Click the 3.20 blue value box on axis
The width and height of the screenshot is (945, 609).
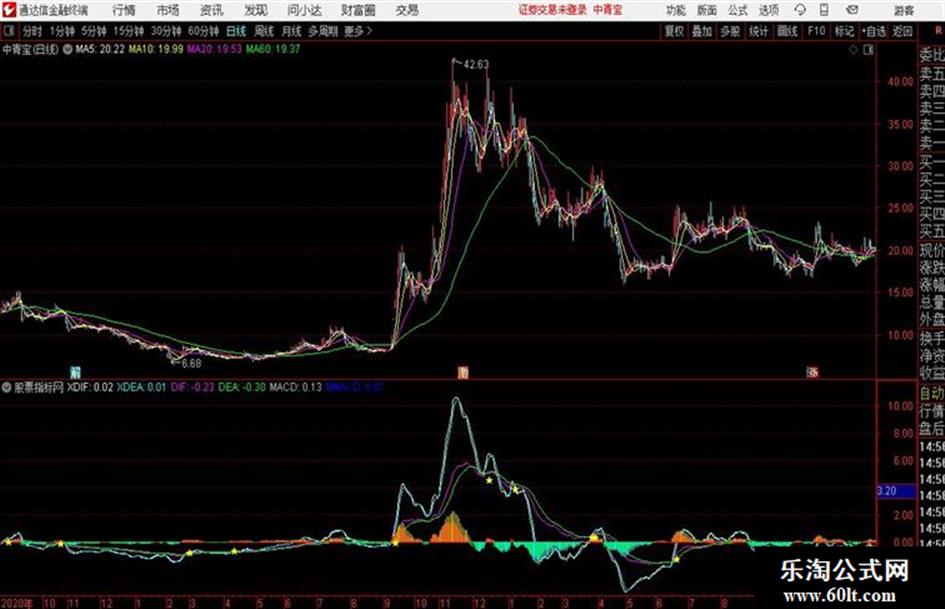(896, 491)
